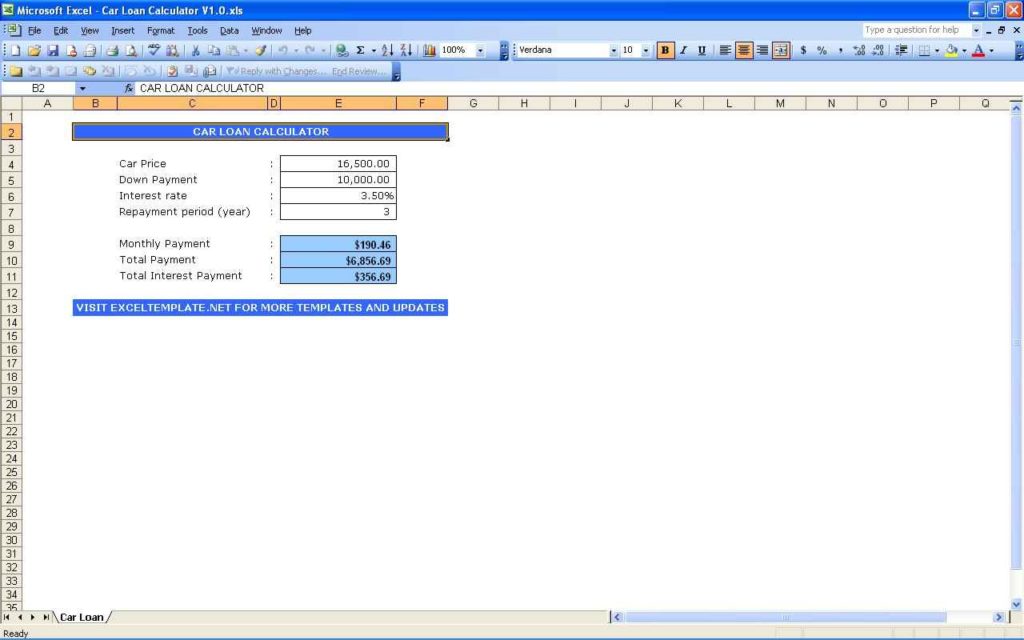The height and width of the screenshot is (640, 1024).
Task: Apply Currency style with the dollar icon
Action: [803, 50]
